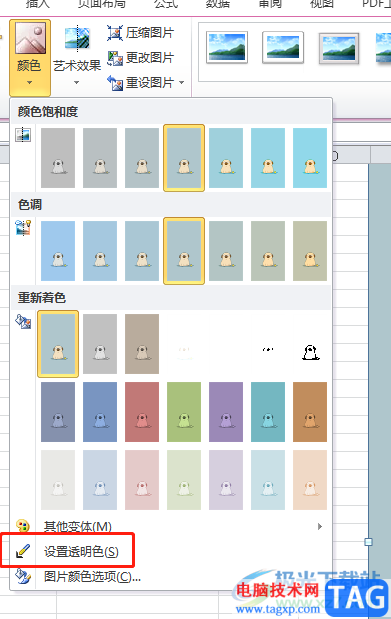
Task: Select the third color tone swatch
Action: (142, 251)
